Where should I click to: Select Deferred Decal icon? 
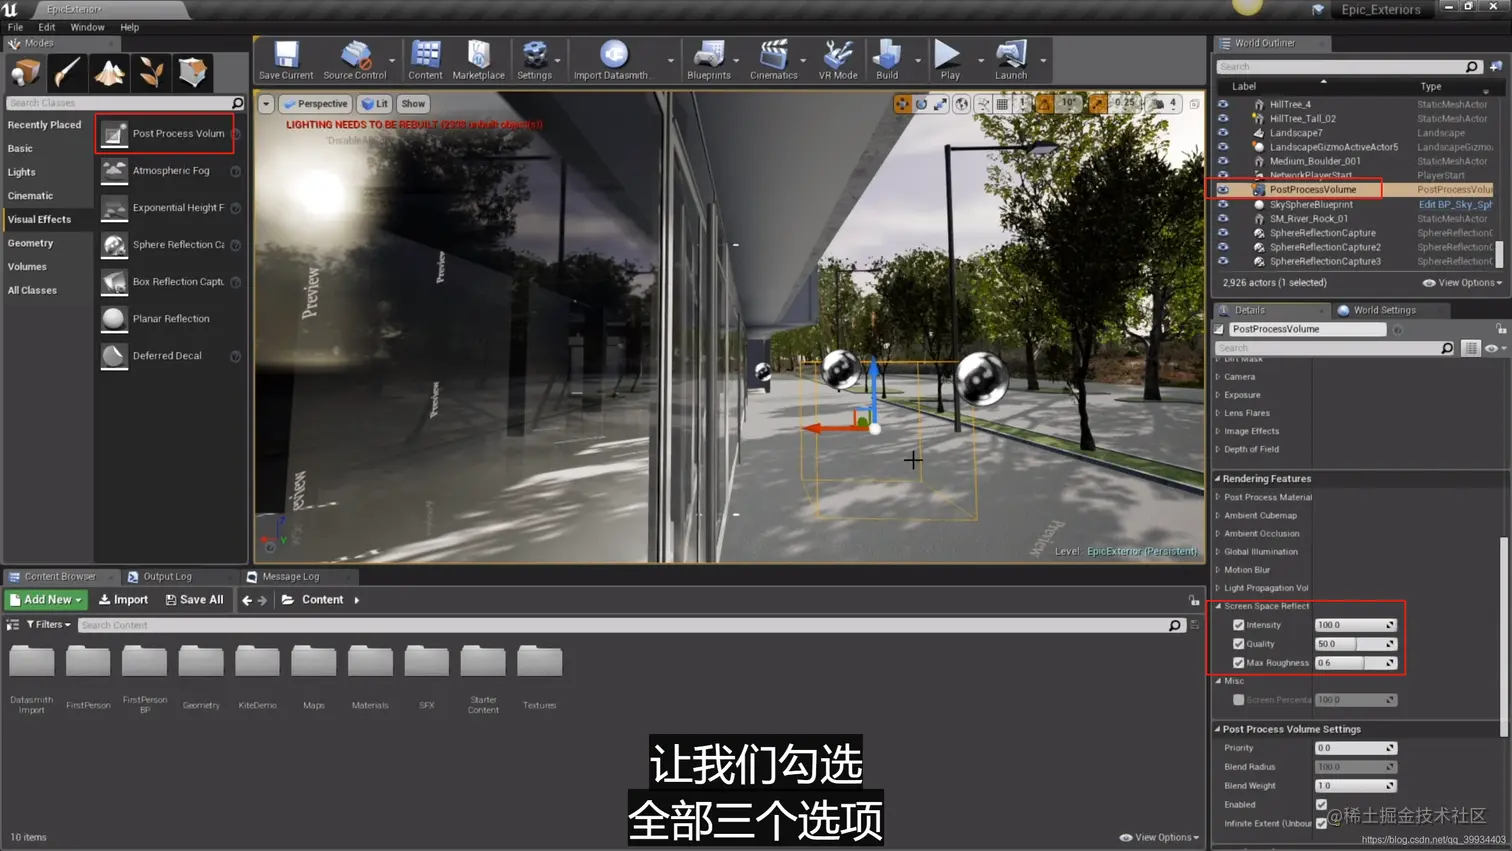[114, 356]
